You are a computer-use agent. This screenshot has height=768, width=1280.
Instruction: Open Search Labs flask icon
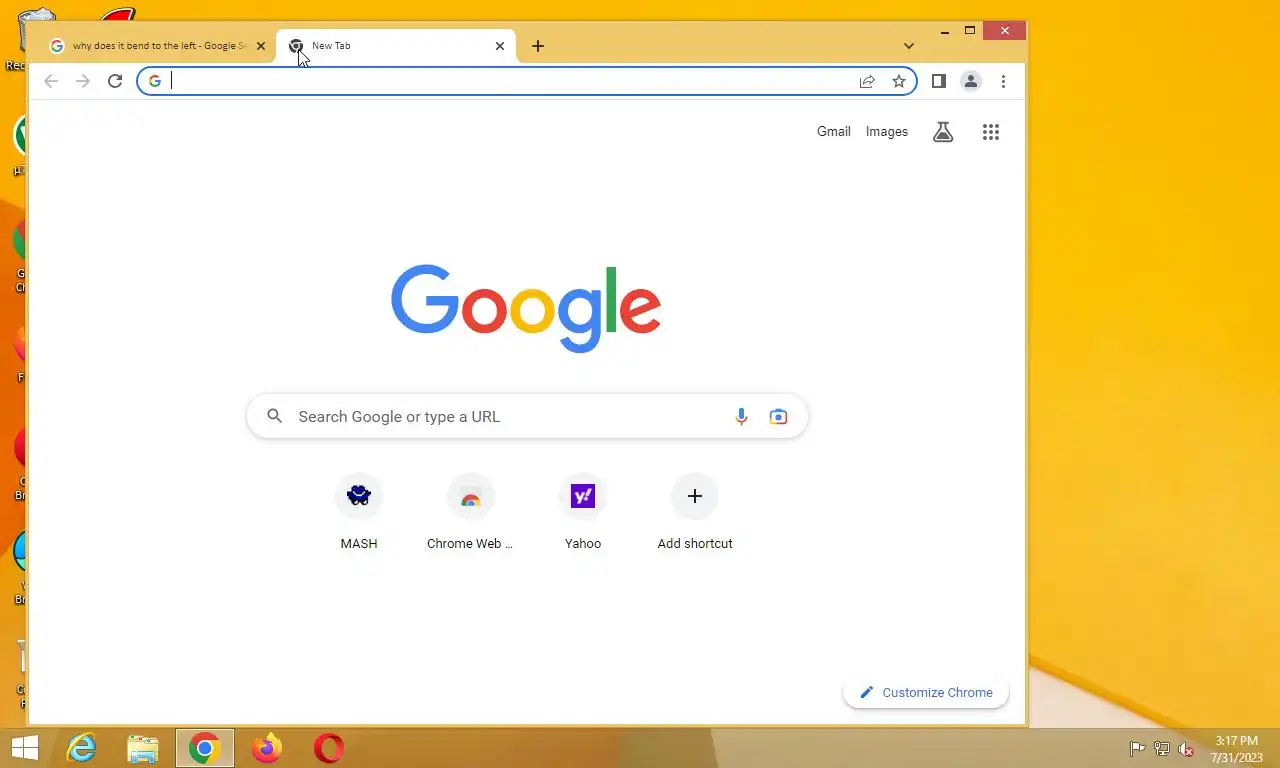[x=943, y=132]
